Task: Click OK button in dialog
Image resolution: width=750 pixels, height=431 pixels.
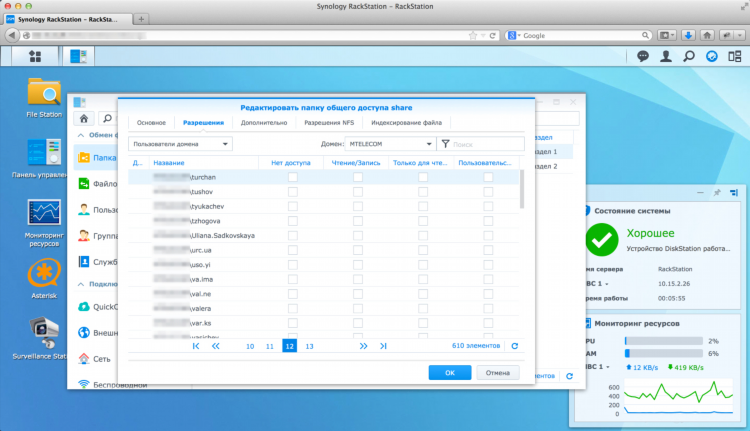Action: point(450,373)
